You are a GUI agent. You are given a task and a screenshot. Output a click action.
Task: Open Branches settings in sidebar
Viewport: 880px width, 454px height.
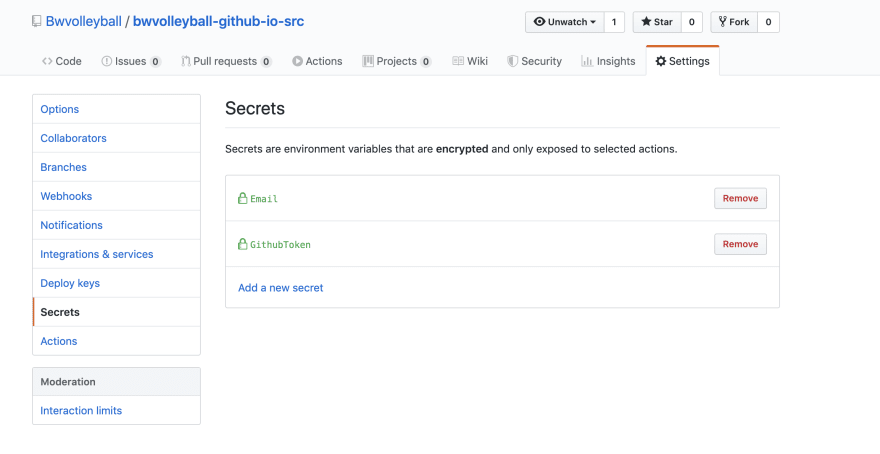(116, 167)
